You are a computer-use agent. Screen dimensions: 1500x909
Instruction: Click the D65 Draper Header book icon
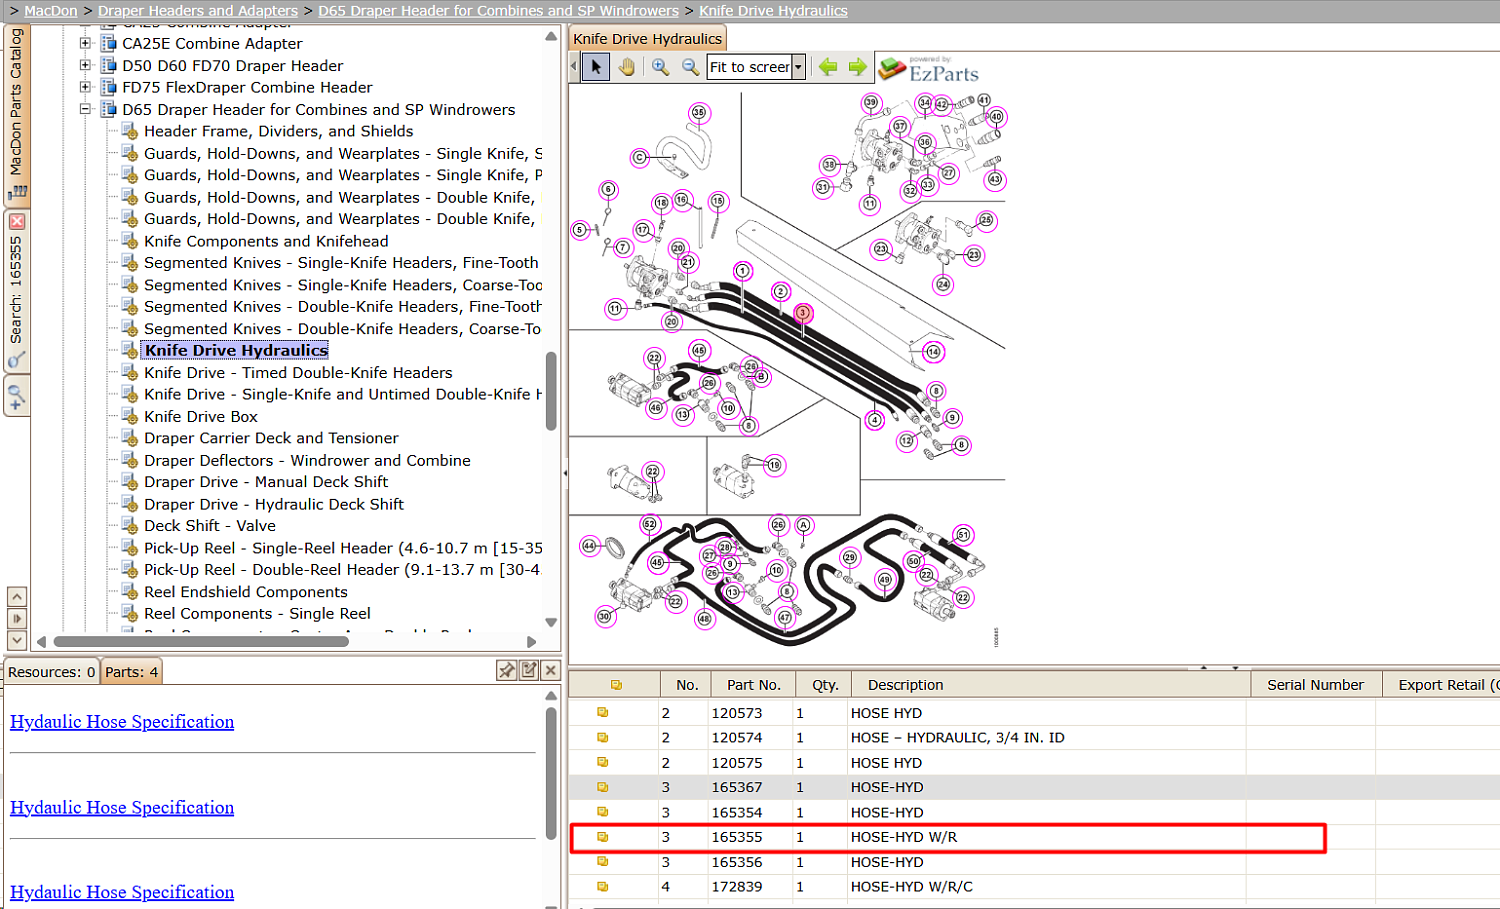click(x=109, y=109)
